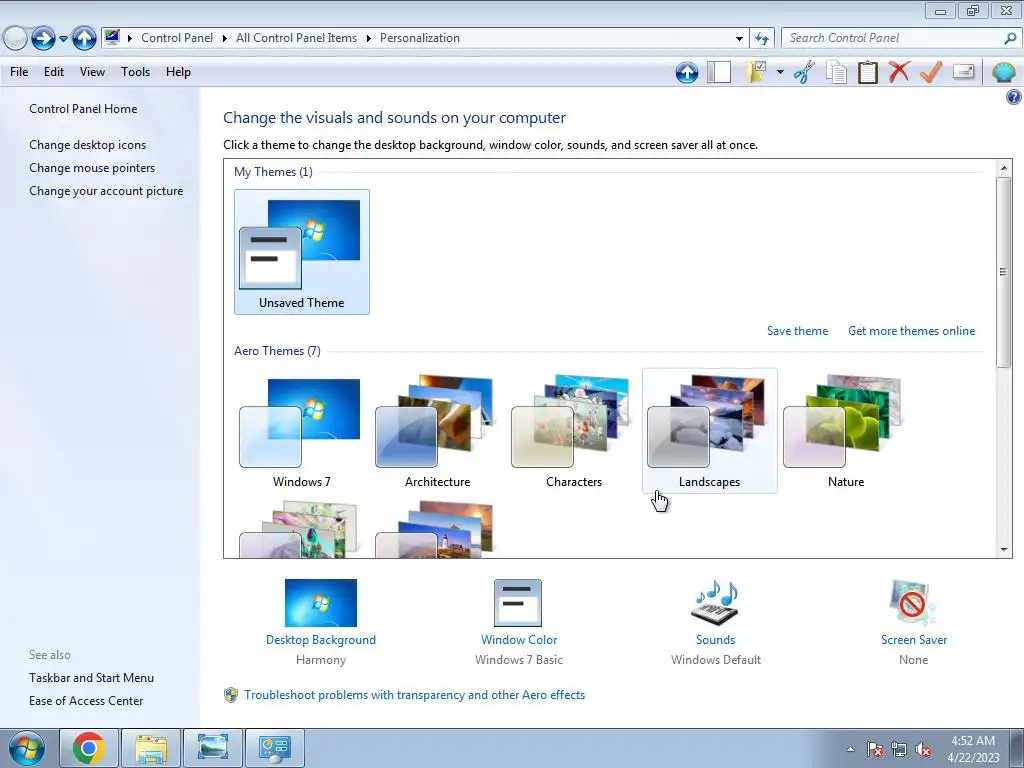This screenshot has width=1024, height=768.
Task: Select the Windows 7 Aero theme
Action: (302, 431)
